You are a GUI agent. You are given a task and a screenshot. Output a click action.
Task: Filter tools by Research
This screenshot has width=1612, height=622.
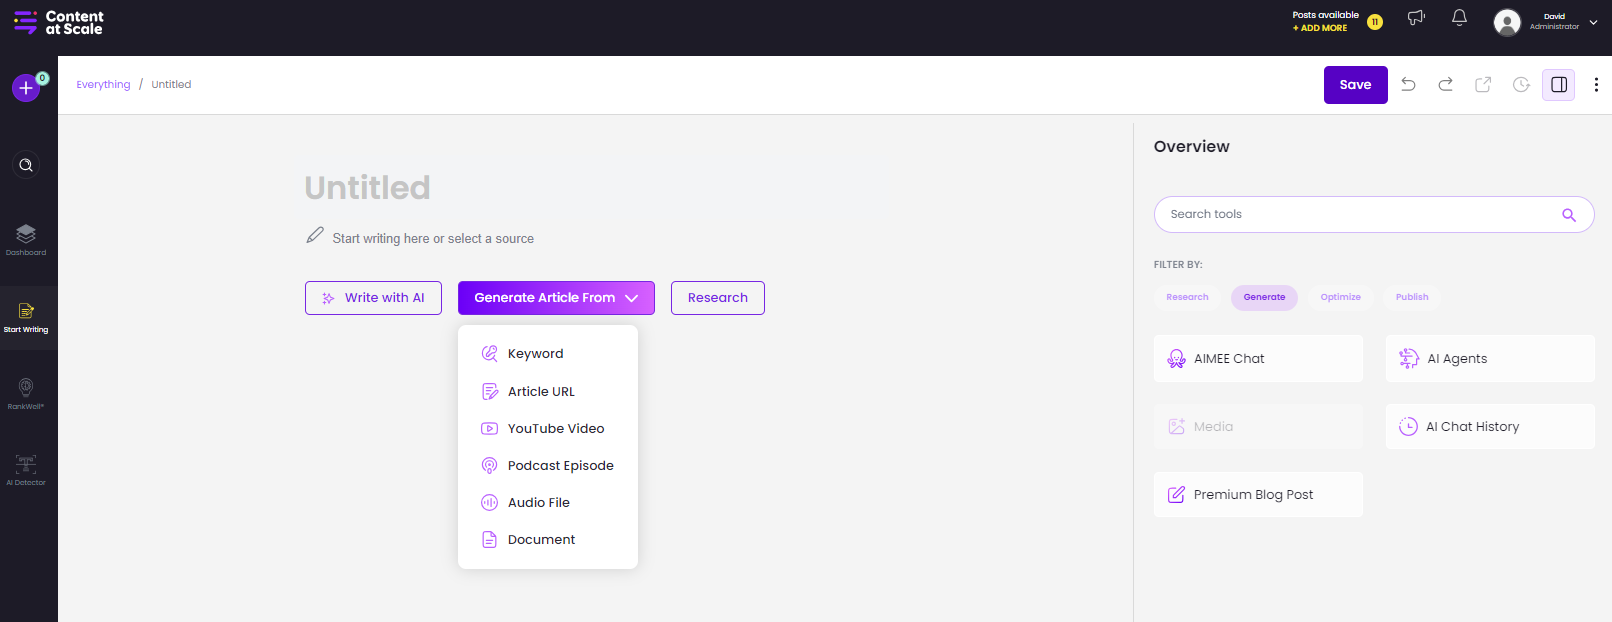coord(1187,297)
